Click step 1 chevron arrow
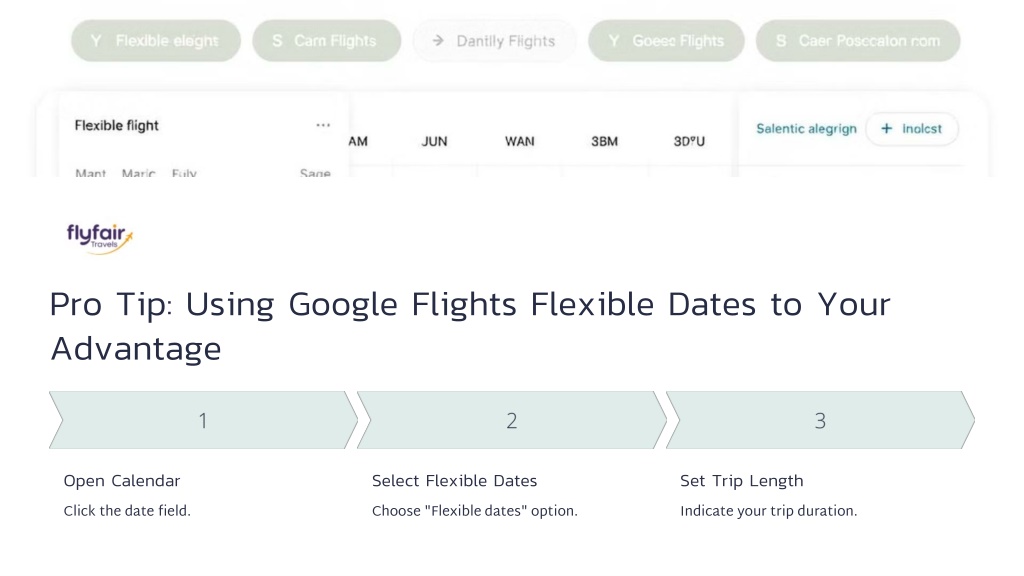The image size is (1024, 576). [x=203, y=420]
